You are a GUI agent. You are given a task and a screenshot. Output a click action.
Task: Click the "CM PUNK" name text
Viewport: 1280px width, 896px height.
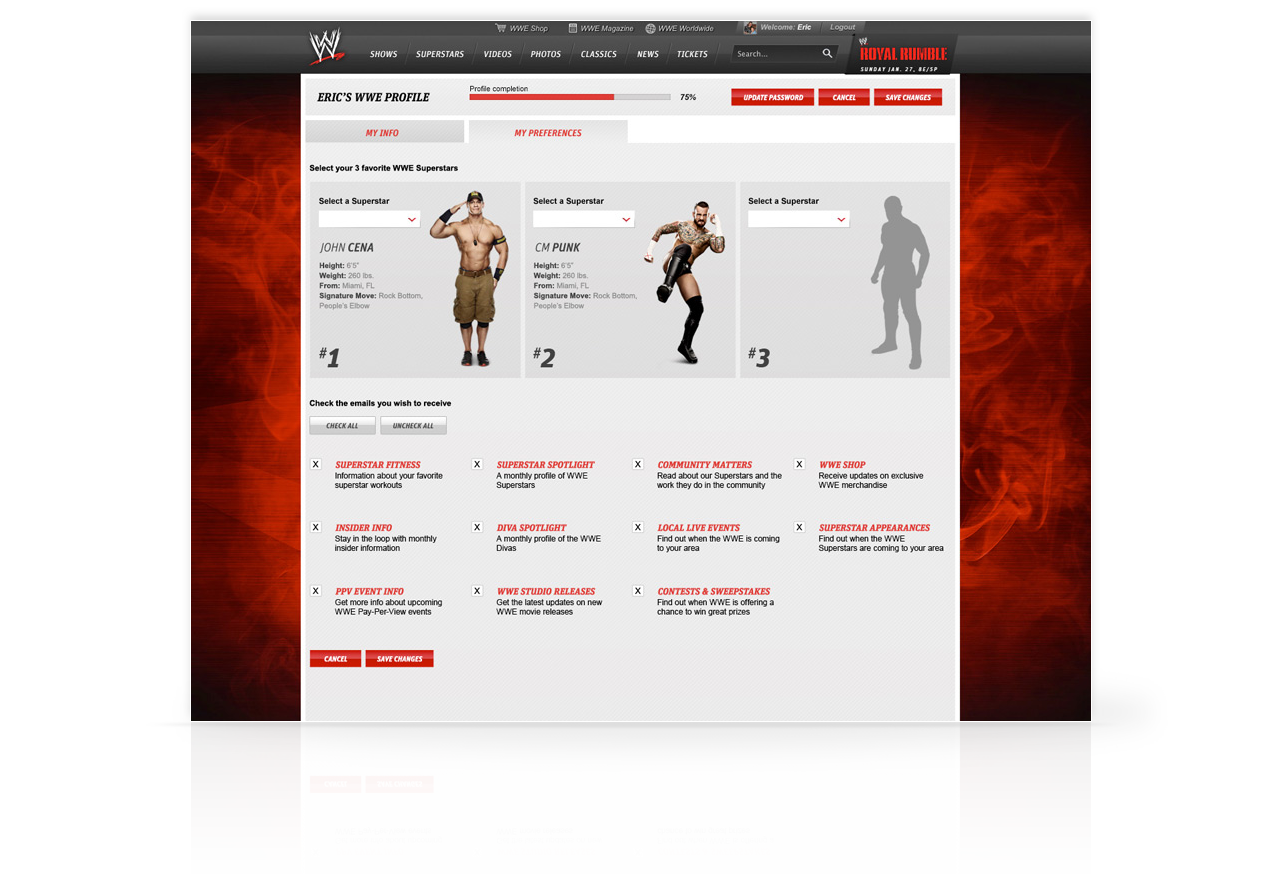557,247
